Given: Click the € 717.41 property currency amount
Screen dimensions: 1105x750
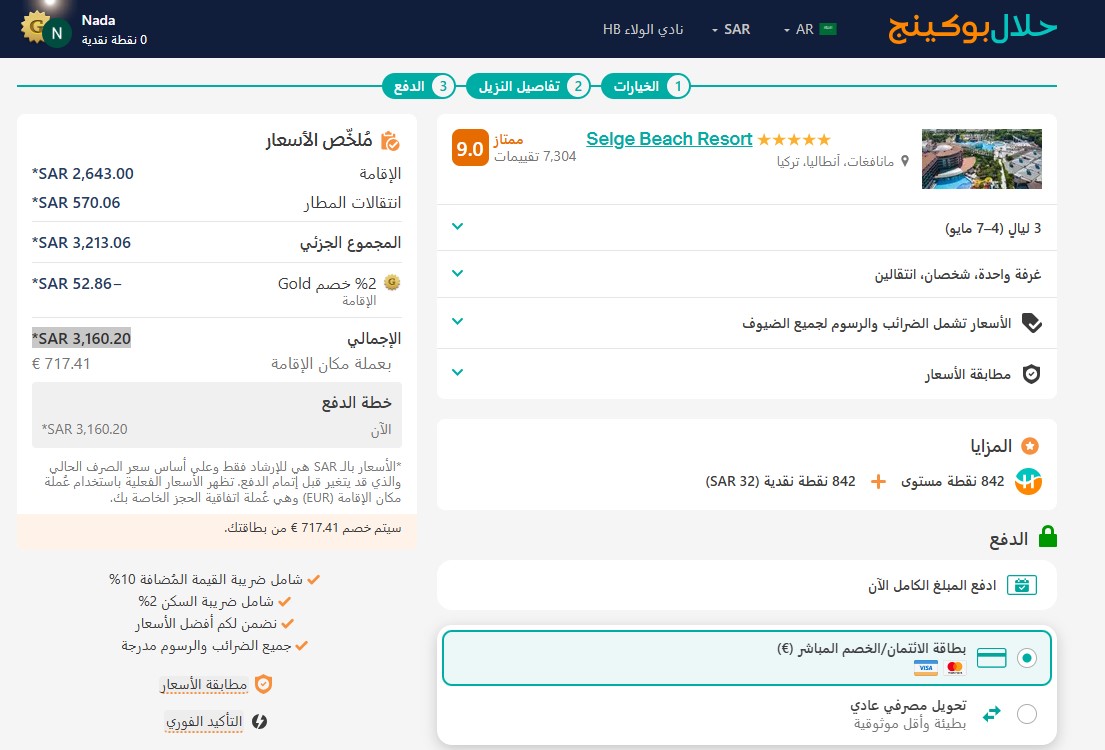Looking at the screenshot, I should click(61, 364).
